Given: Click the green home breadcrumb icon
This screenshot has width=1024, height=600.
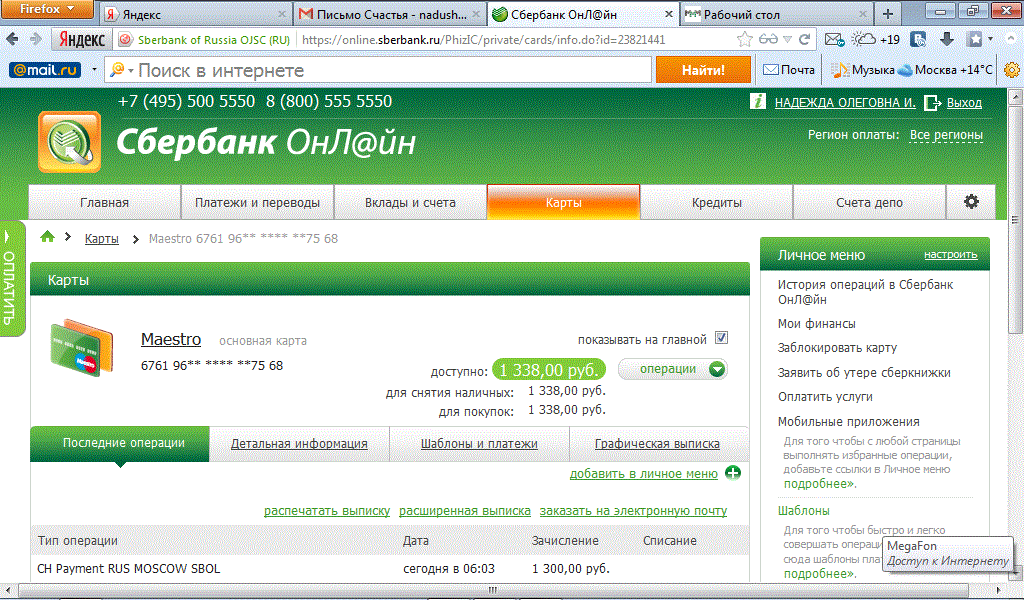Looking at the screenshot, I should tap(47, 236).
